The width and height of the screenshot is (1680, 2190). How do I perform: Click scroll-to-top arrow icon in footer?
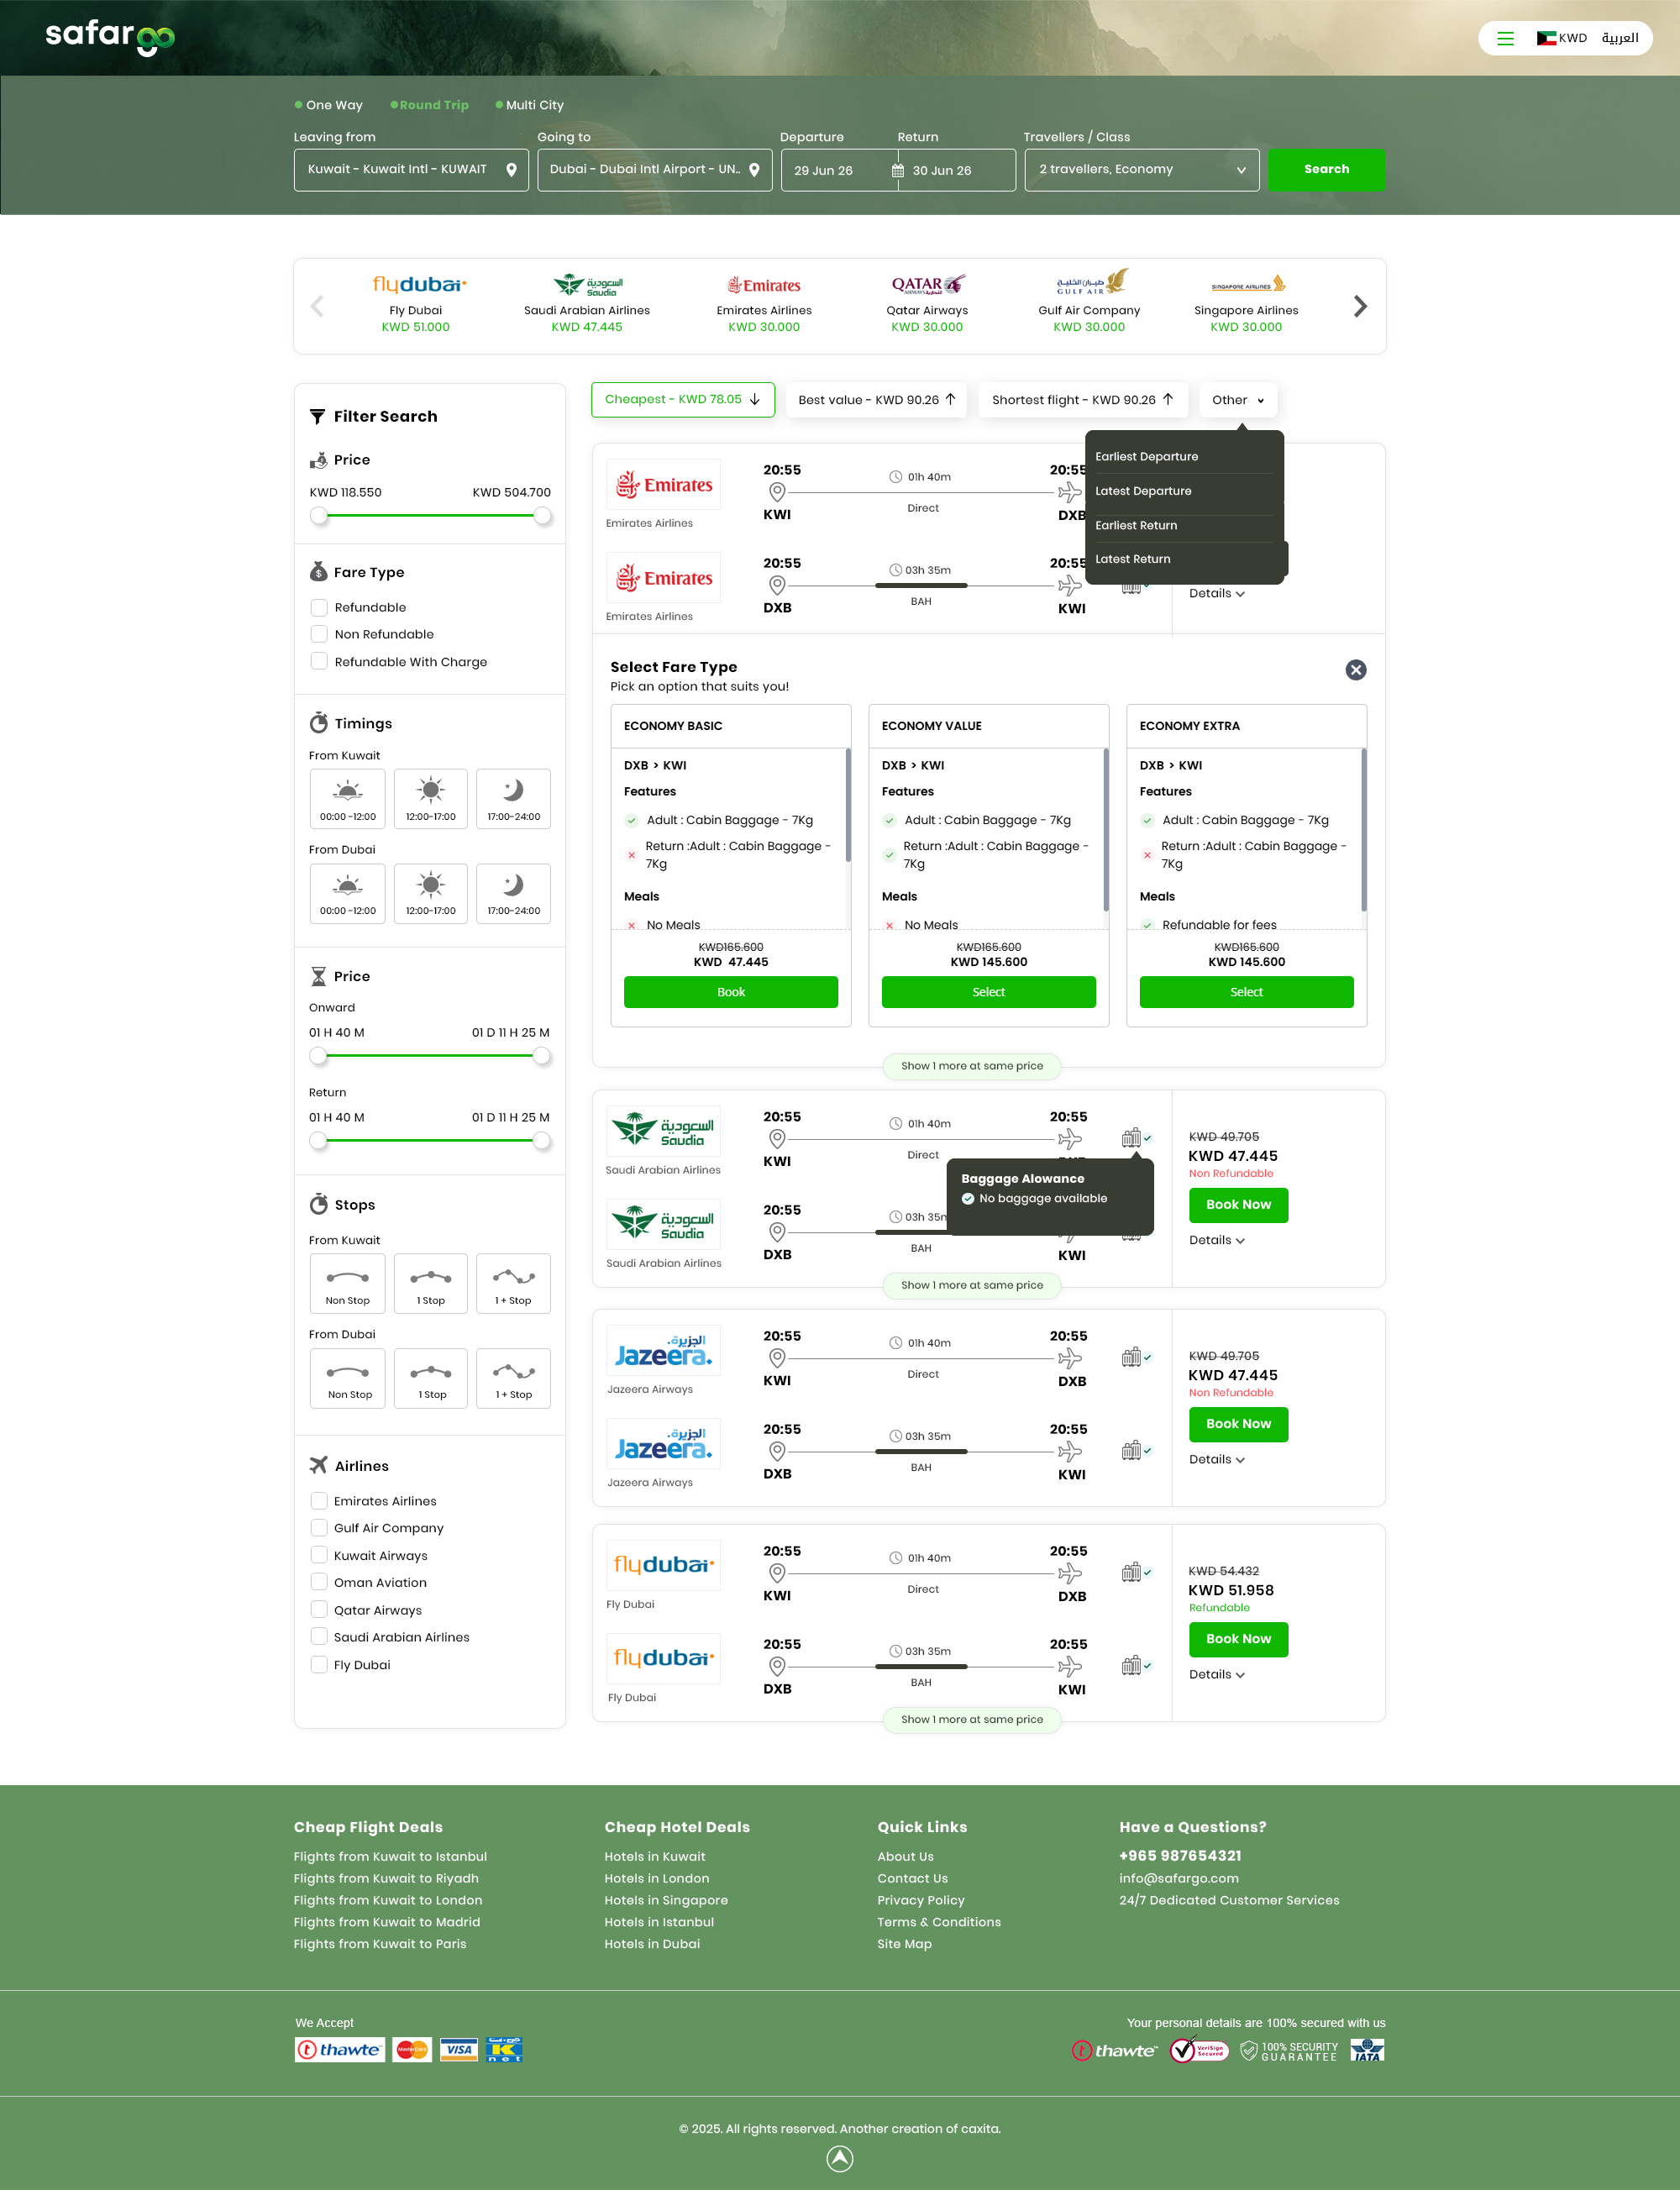click(840, 2159)
